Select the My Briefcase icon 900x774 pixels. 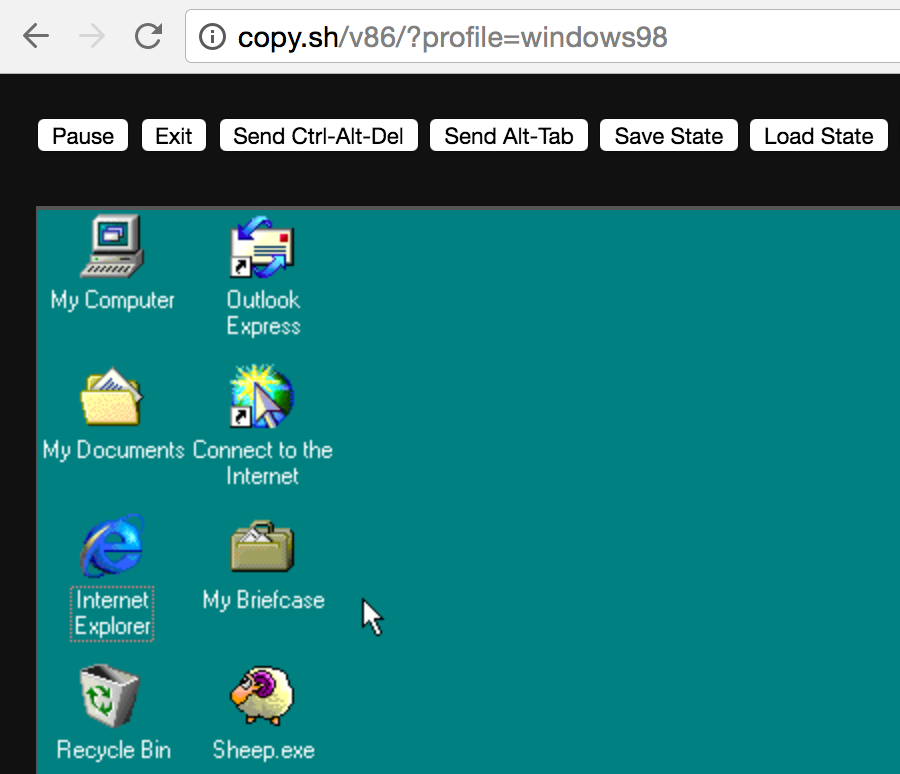(x=262, y=546)
